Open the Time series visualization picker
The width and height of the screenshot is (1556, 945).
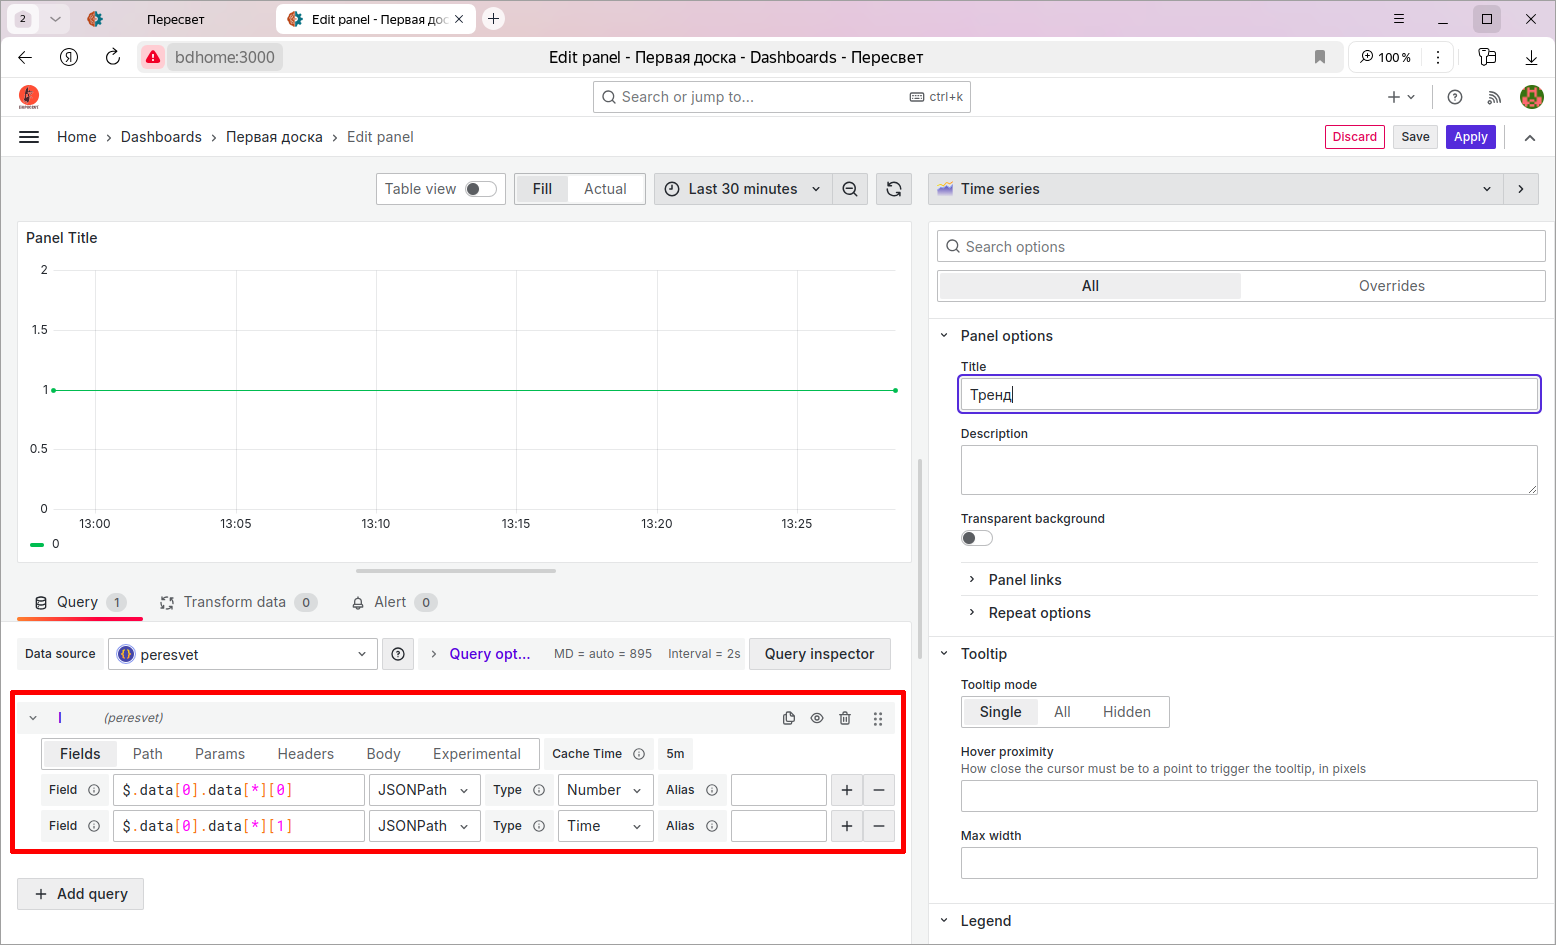click(x=1216, y=189)
